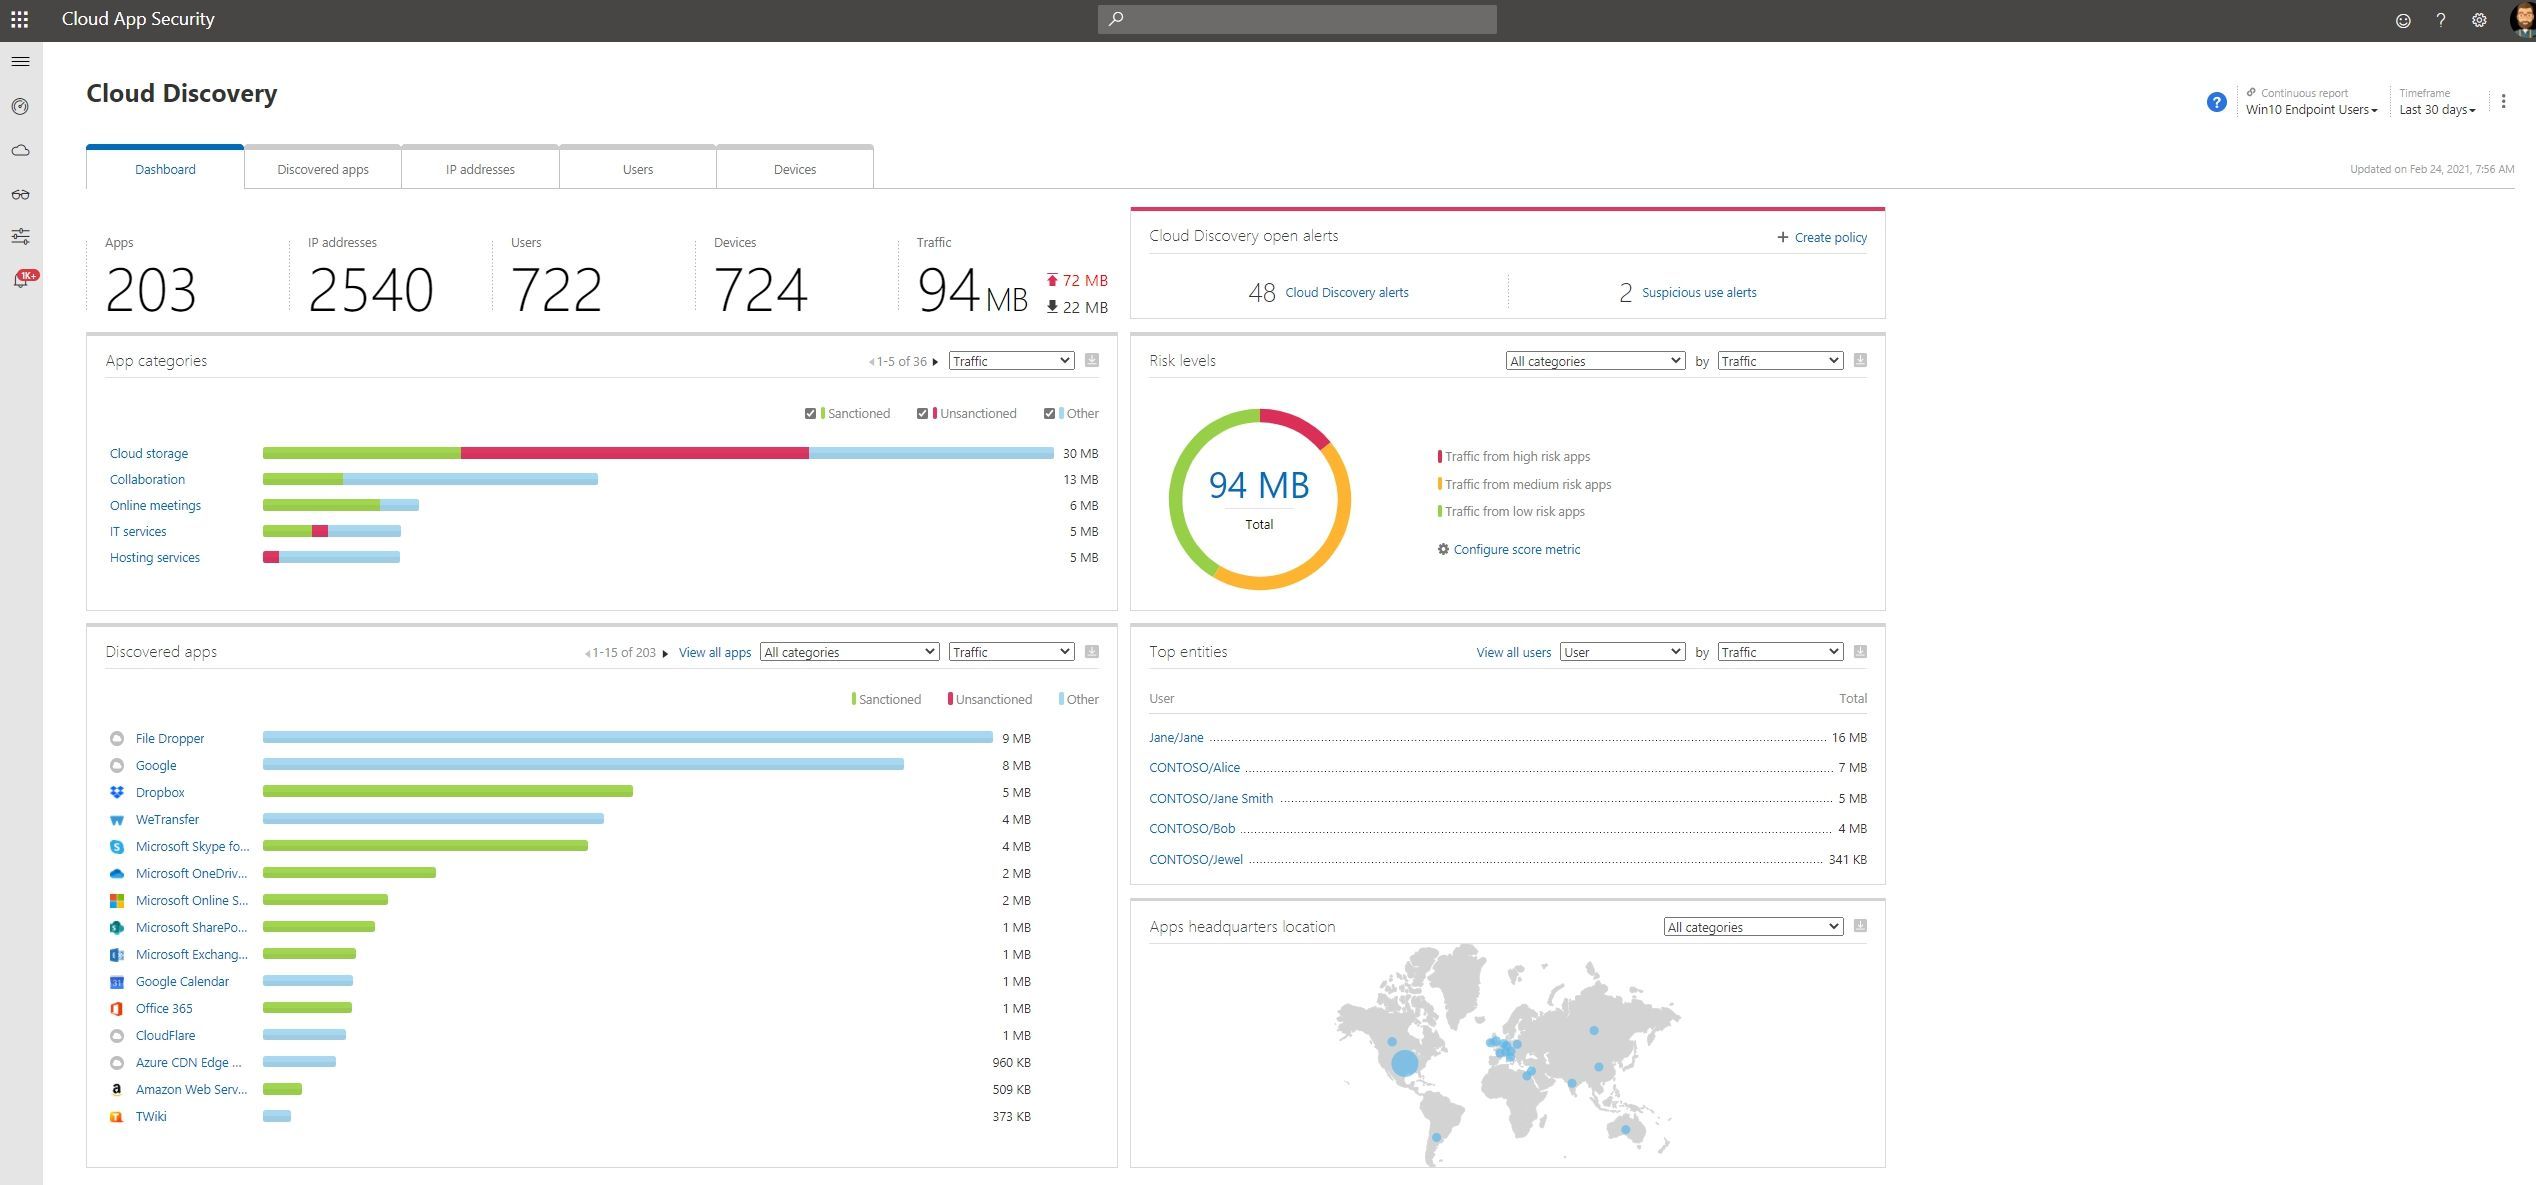The image size is (2536, 1185).
Task: Expand Risk levels All categories dropdown
Action: (x=1595, y=361)
